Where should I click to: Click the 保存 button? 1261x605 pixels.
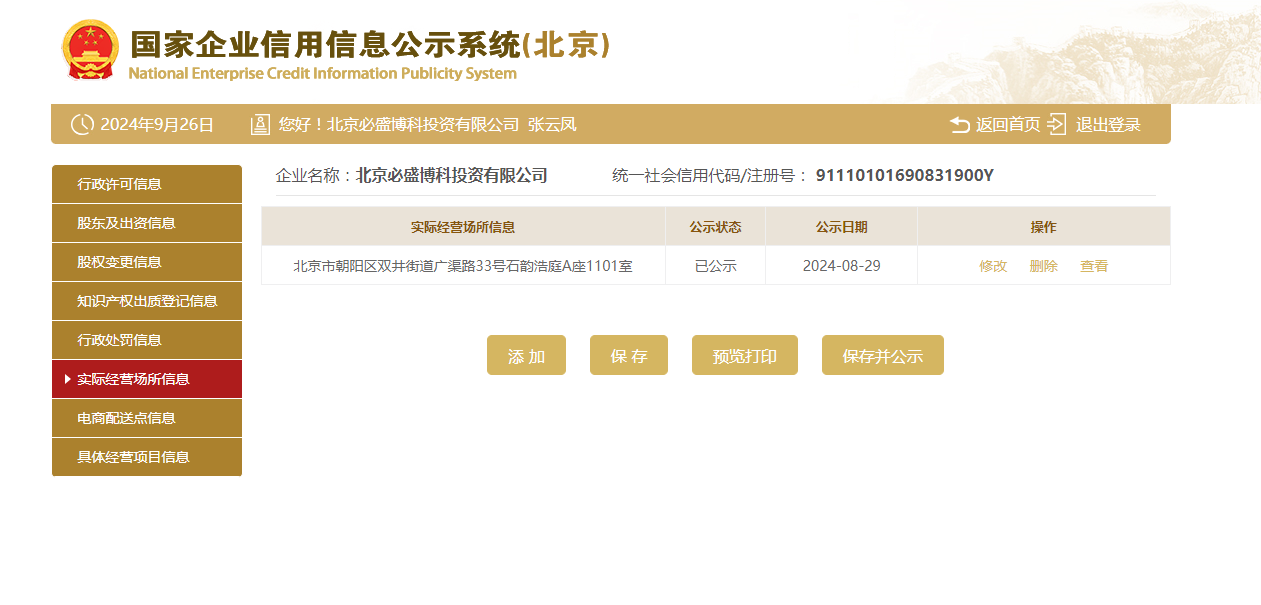click(629, 355)
